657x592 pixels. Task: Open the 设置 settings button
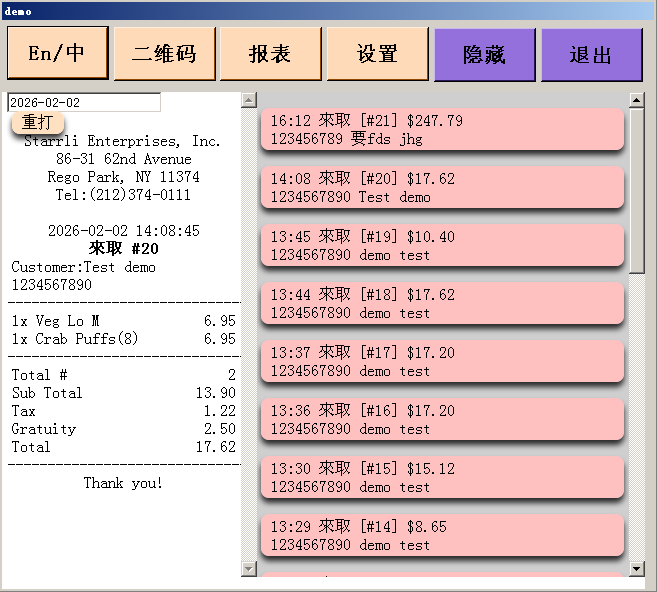(377, 54)
